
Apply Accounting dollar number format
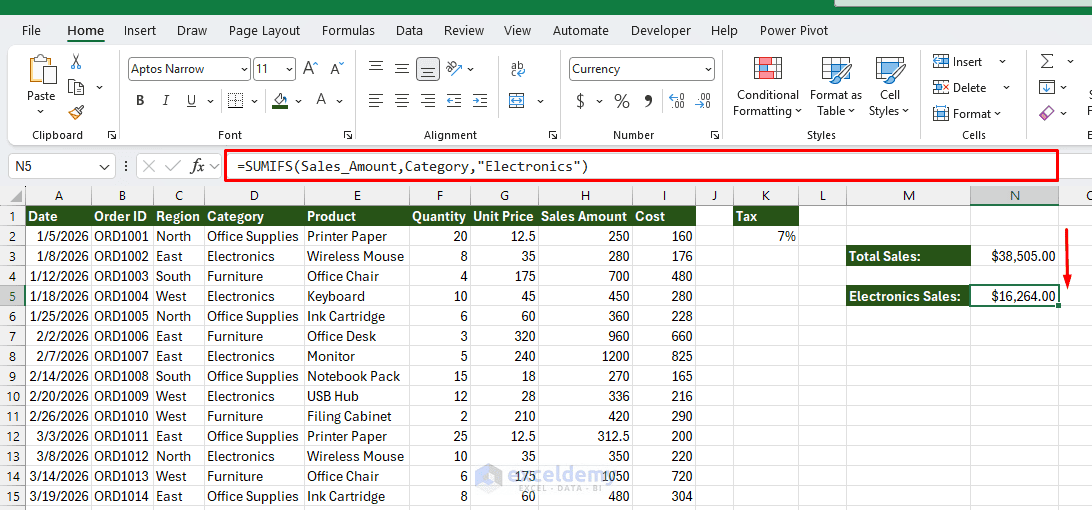[580, 101]
